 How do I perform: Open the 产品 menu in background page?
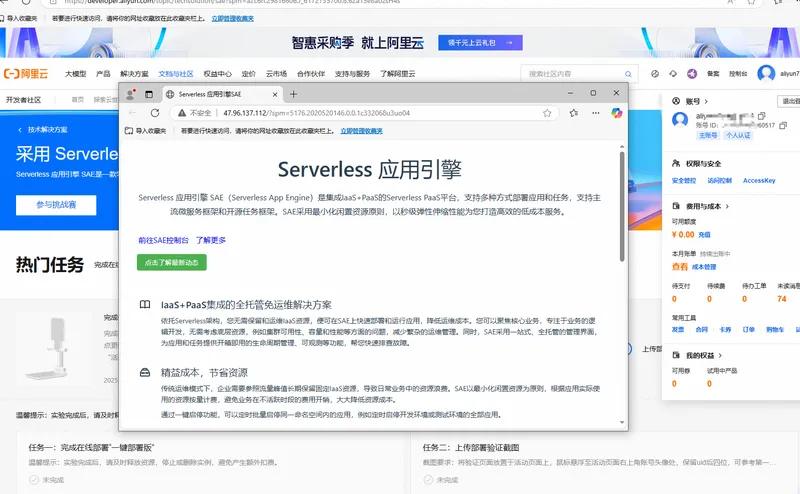tap(103, 74)
